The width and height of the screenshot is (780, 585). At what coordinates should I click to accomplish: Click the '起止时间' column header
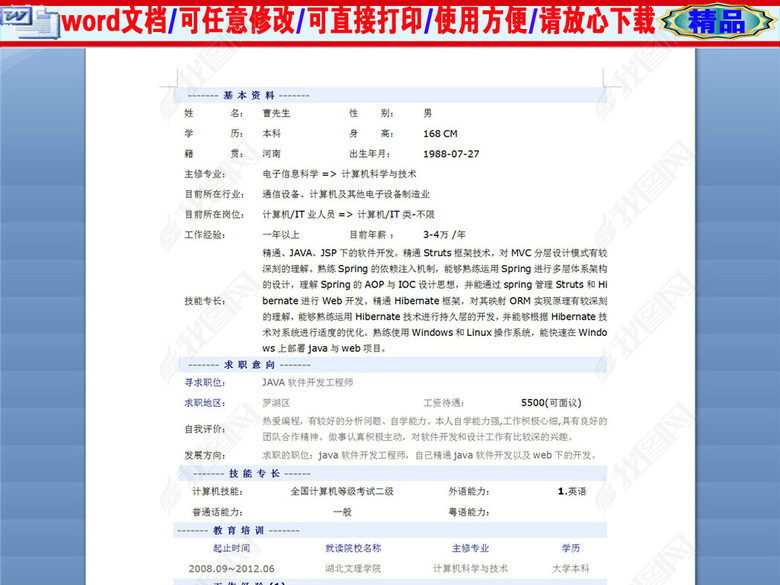[x=231, y=548]
